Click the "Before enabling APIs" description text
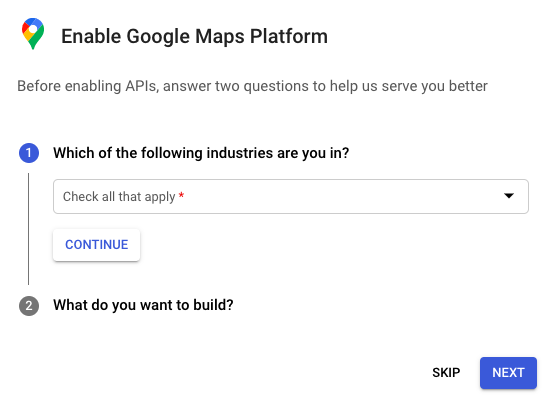The width and height of the screenshot is (548, 403). tap(252, 86)
